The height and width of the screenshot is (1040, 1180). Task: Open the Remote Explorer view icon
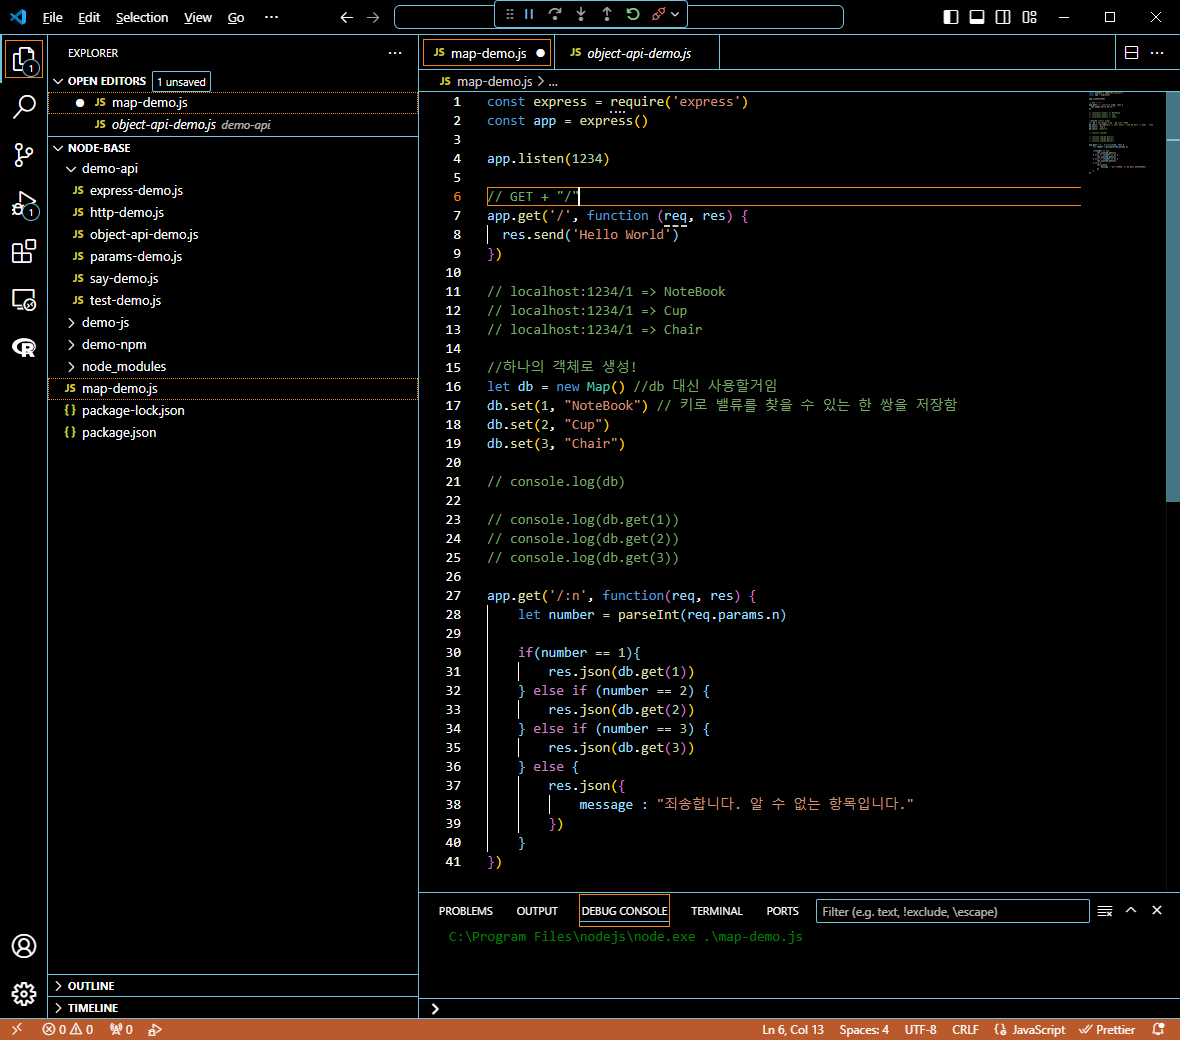click(x=24, y=300)
